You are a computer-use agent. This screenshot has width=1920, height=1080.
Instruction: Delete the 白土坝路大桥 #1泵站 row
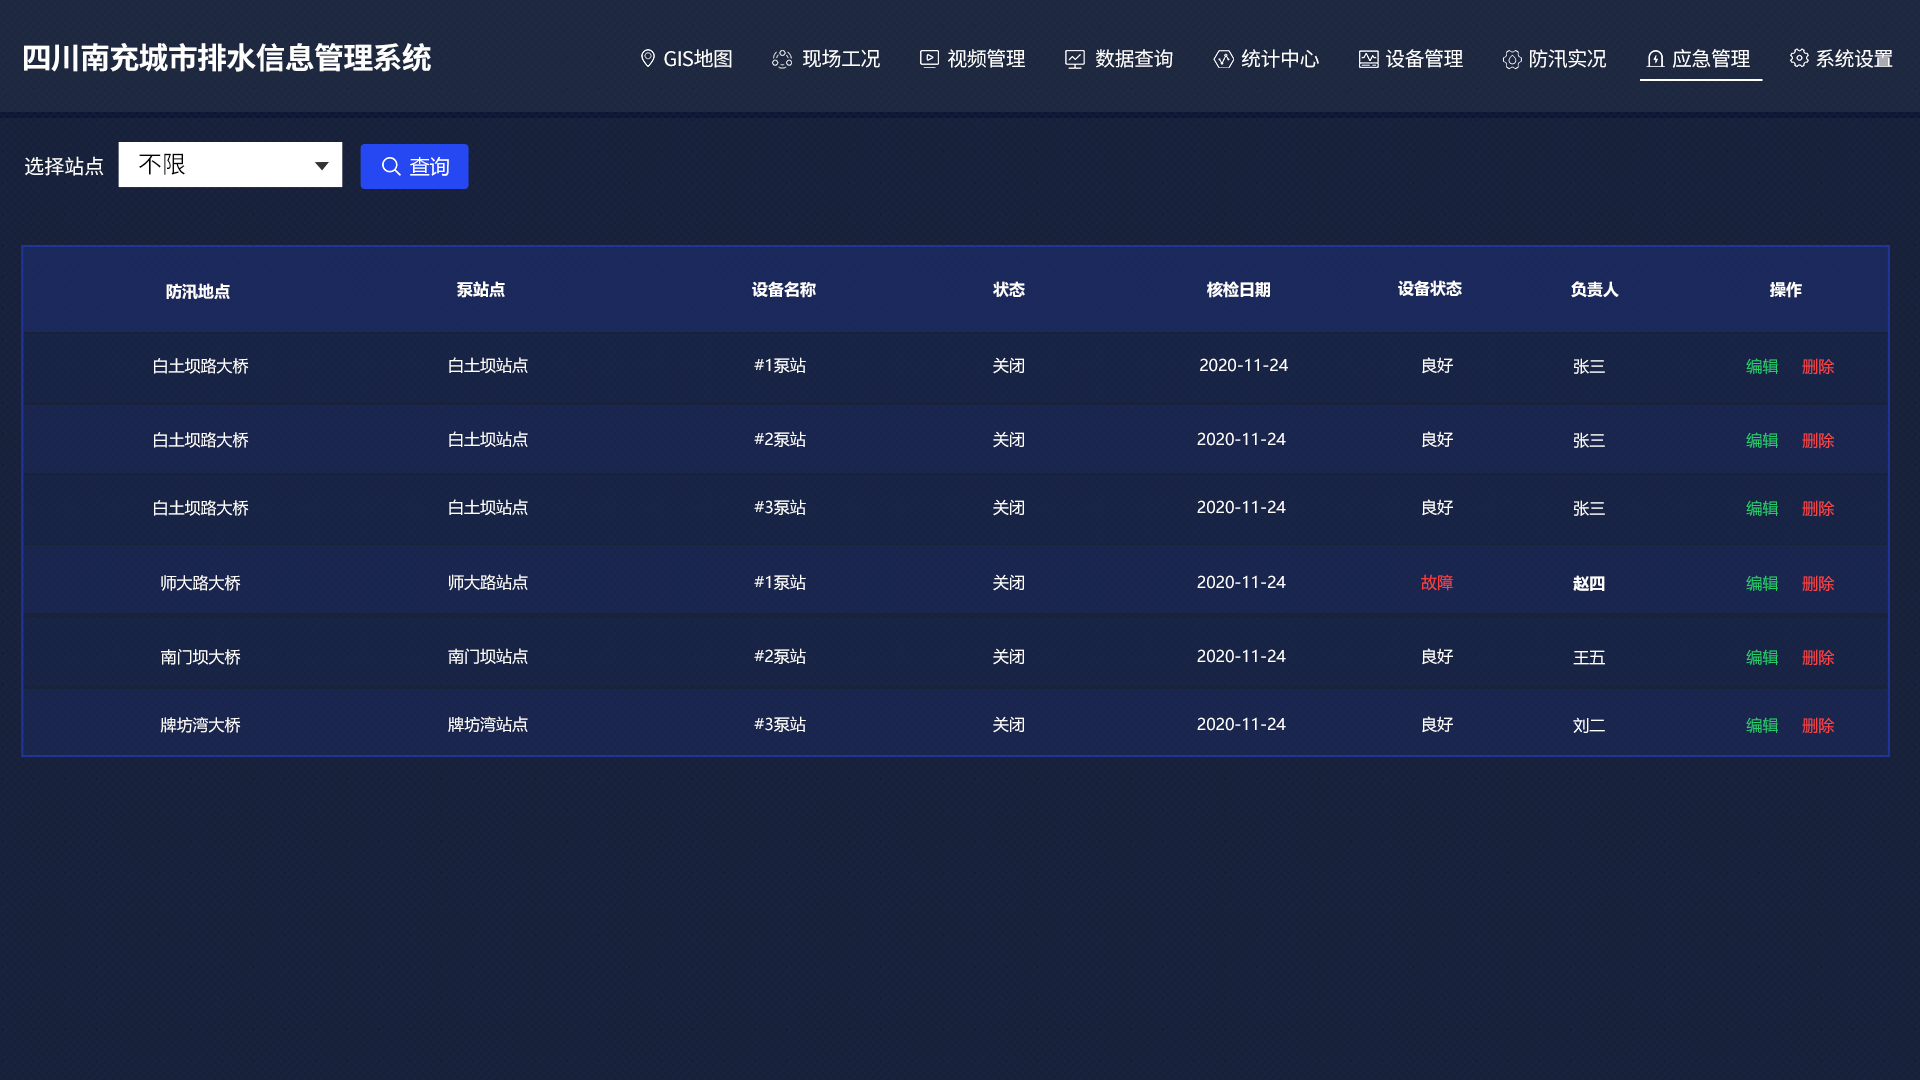1817,367
